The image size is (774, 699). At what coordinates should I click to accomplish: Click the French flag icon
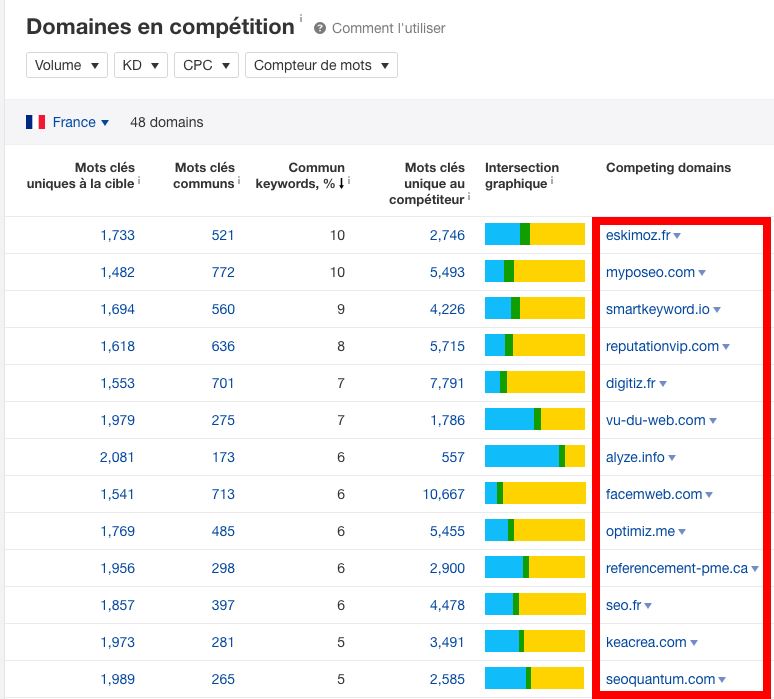pyautogui.click(x=36, y=122)
